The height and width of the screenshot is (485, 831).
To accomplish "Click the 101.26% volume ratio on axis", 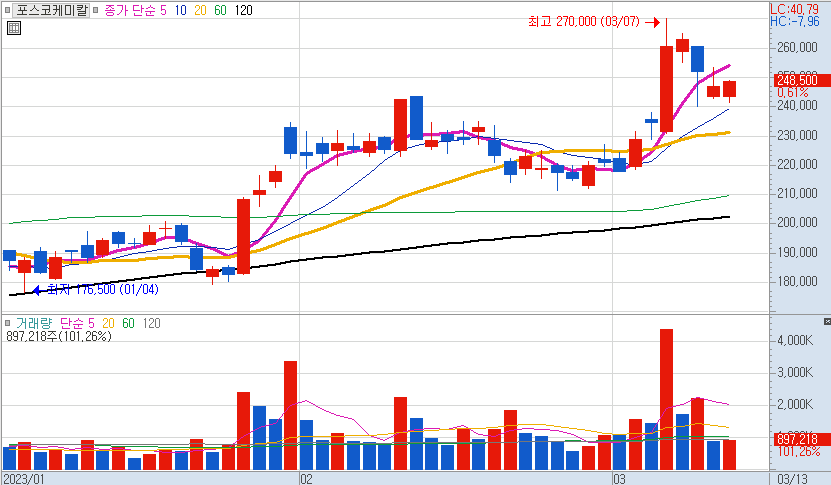I will [x=799, y=452].
